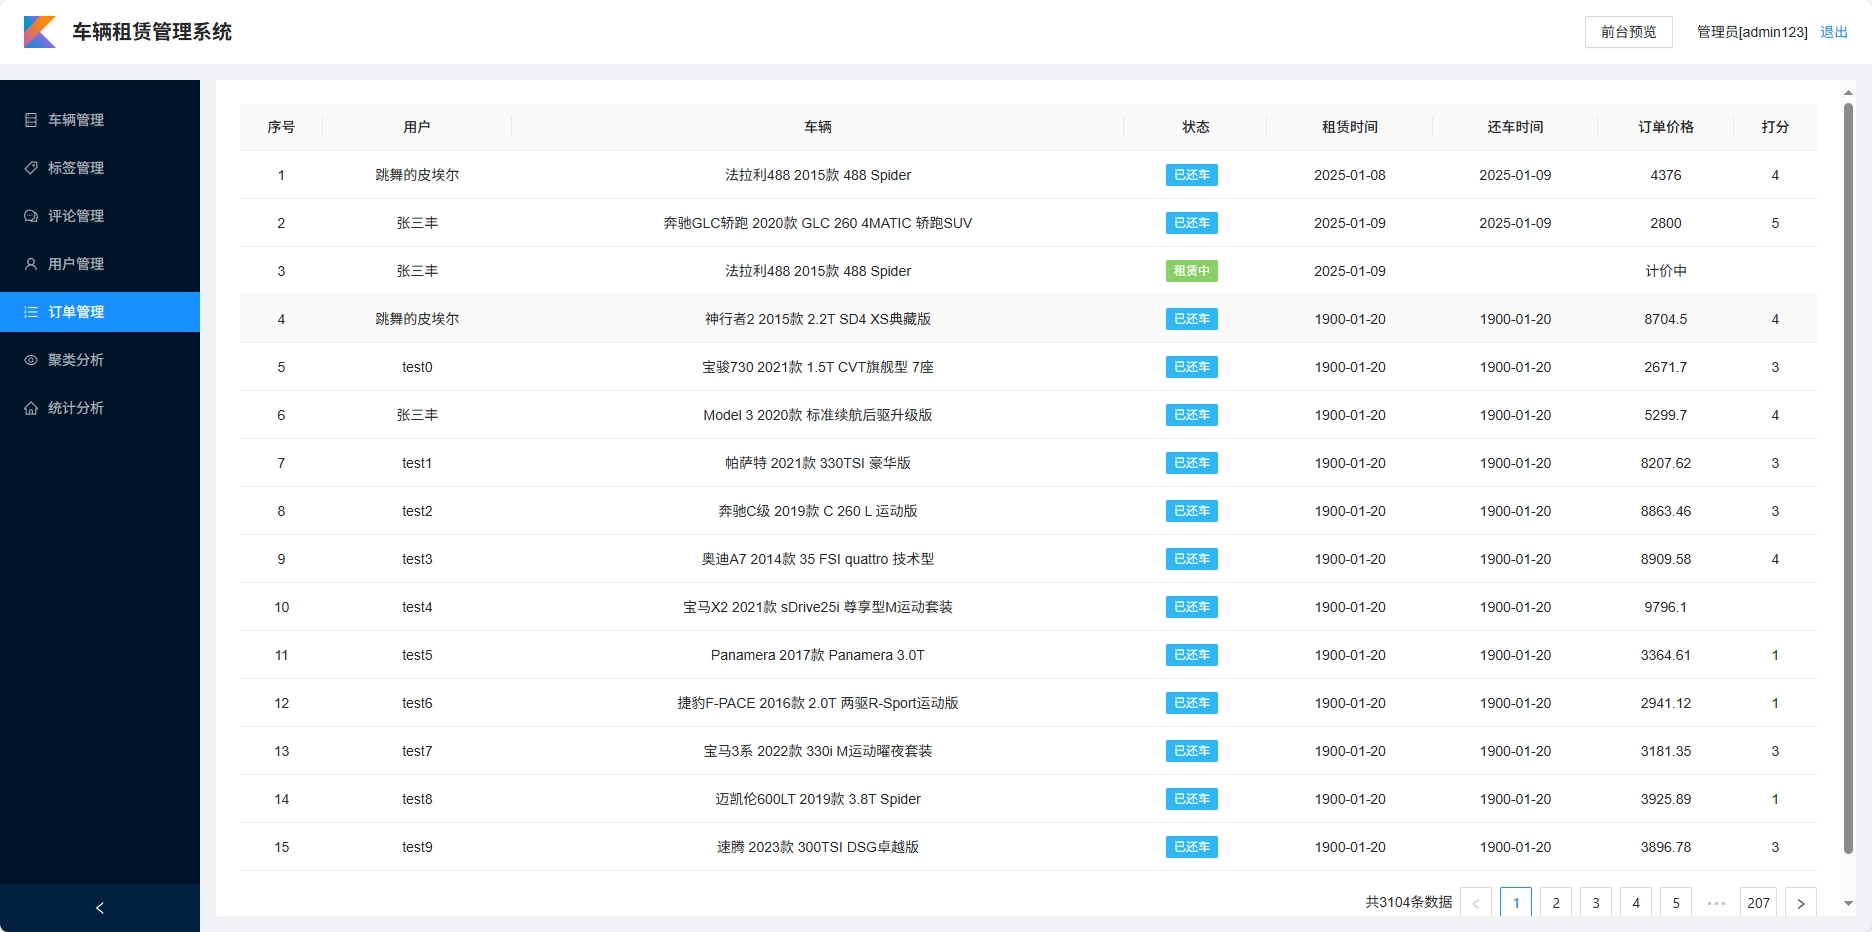Click the 订单管理 list icon

point(31,312)
